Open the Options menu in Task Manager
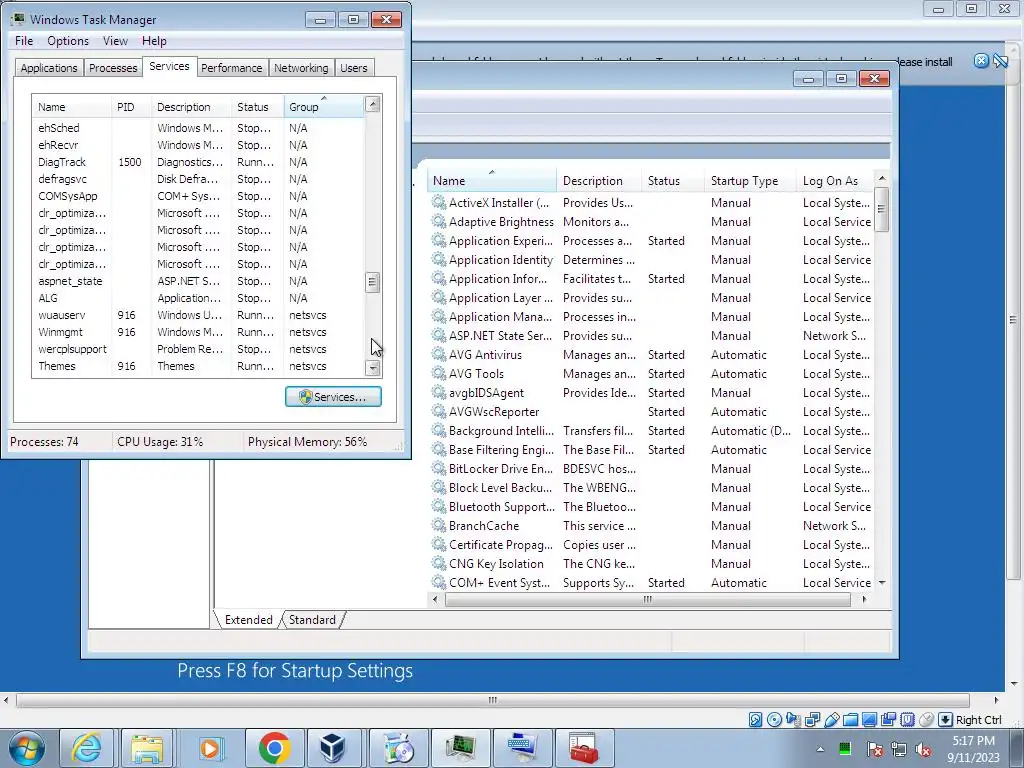 click(x=68, y=40)
